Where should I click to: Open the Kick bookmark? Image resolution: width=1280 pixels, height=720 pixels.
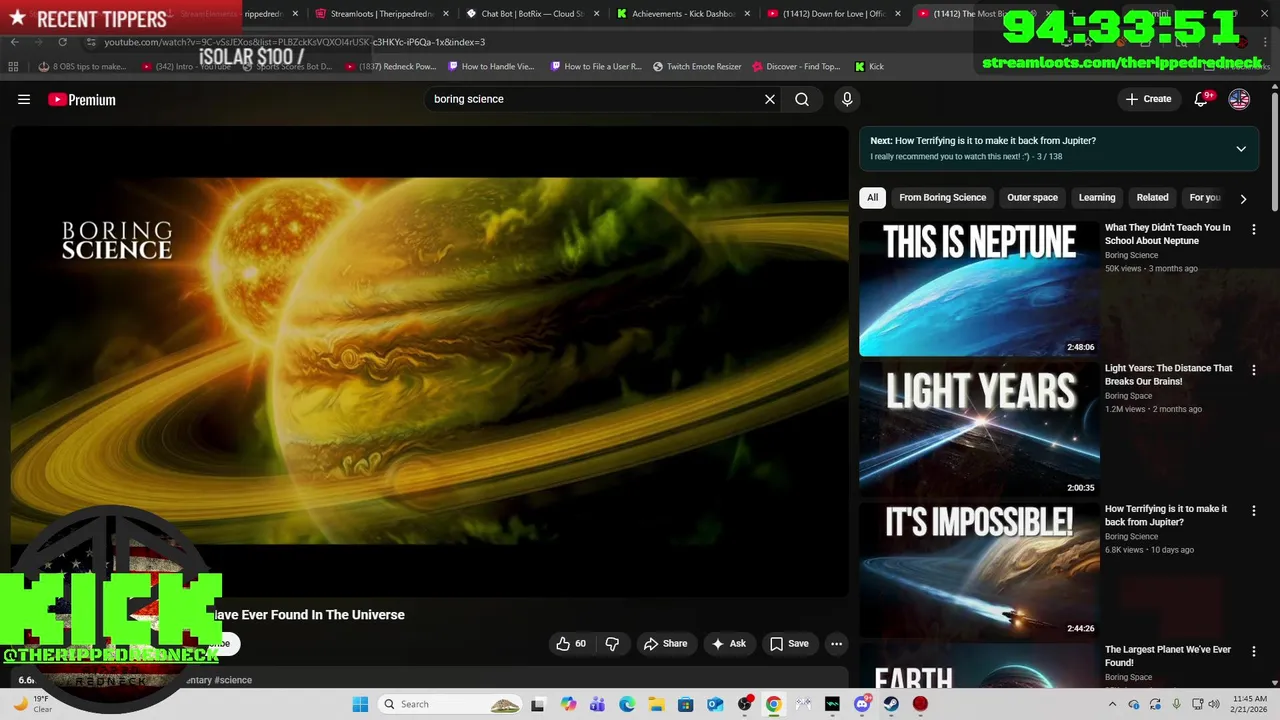[x=869, y=66]
